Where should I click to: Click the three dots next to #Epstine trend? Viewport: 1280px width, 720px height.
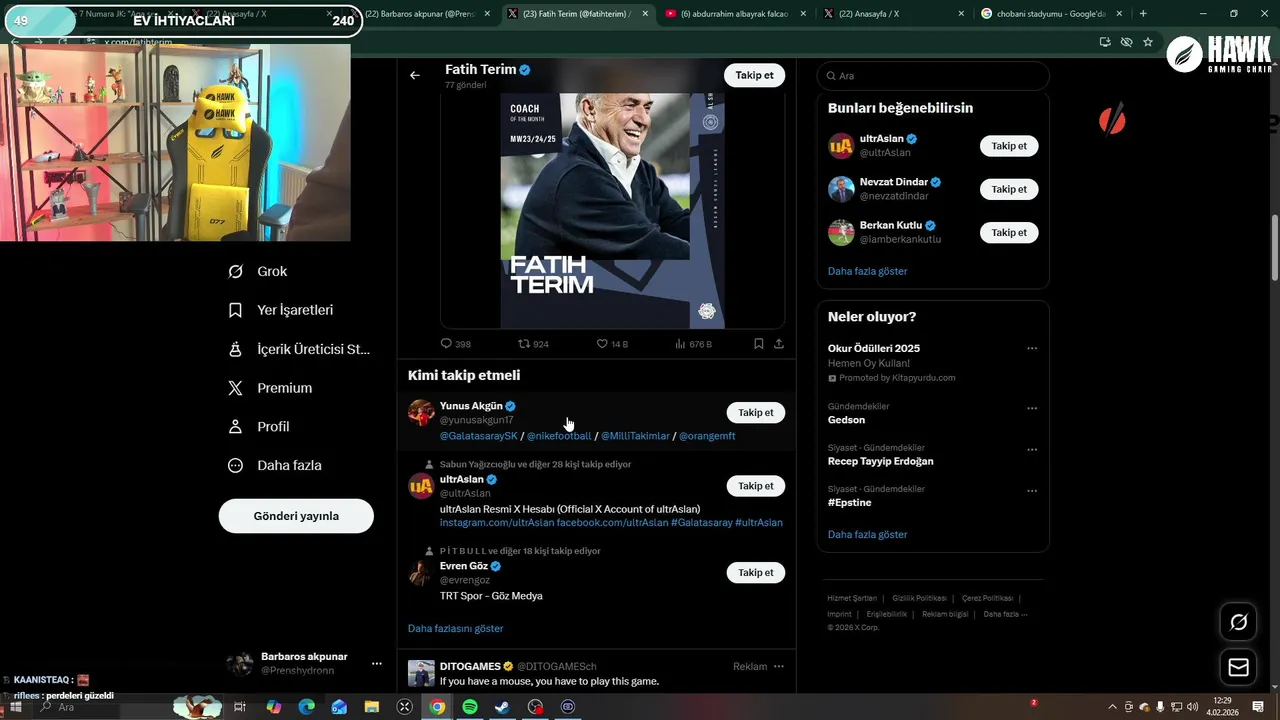(x=1032, y=491)
